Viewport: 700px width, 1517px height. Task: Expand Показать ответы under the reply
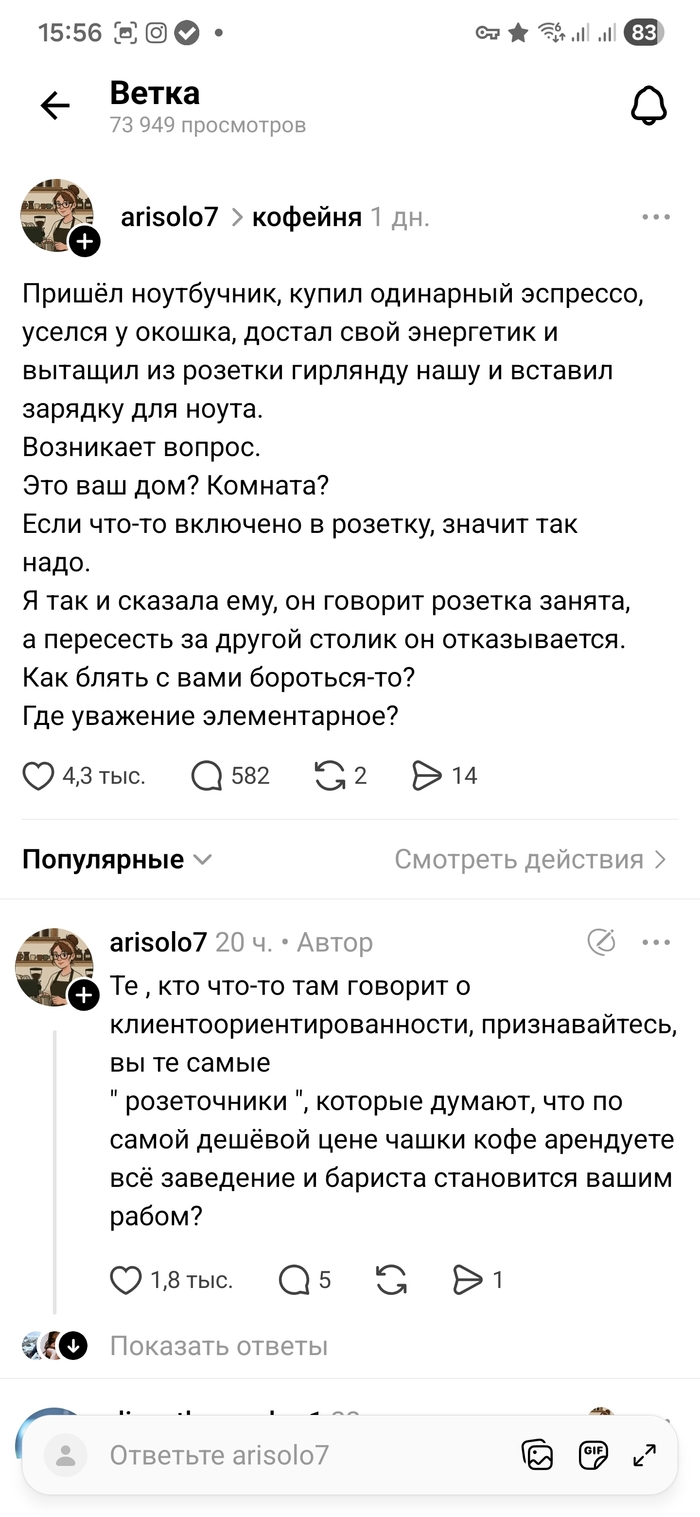tap(218, 1346)
